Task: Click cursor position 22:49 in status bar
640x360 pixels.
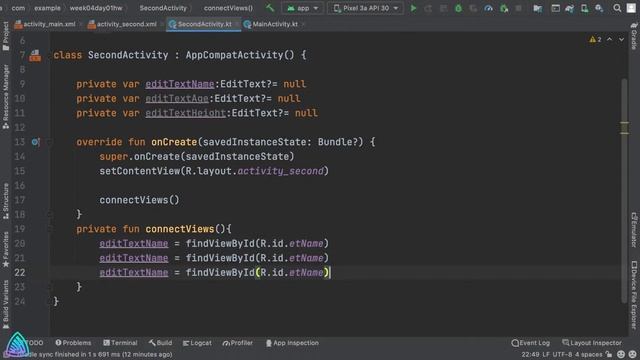Action: tap(530, 354)
